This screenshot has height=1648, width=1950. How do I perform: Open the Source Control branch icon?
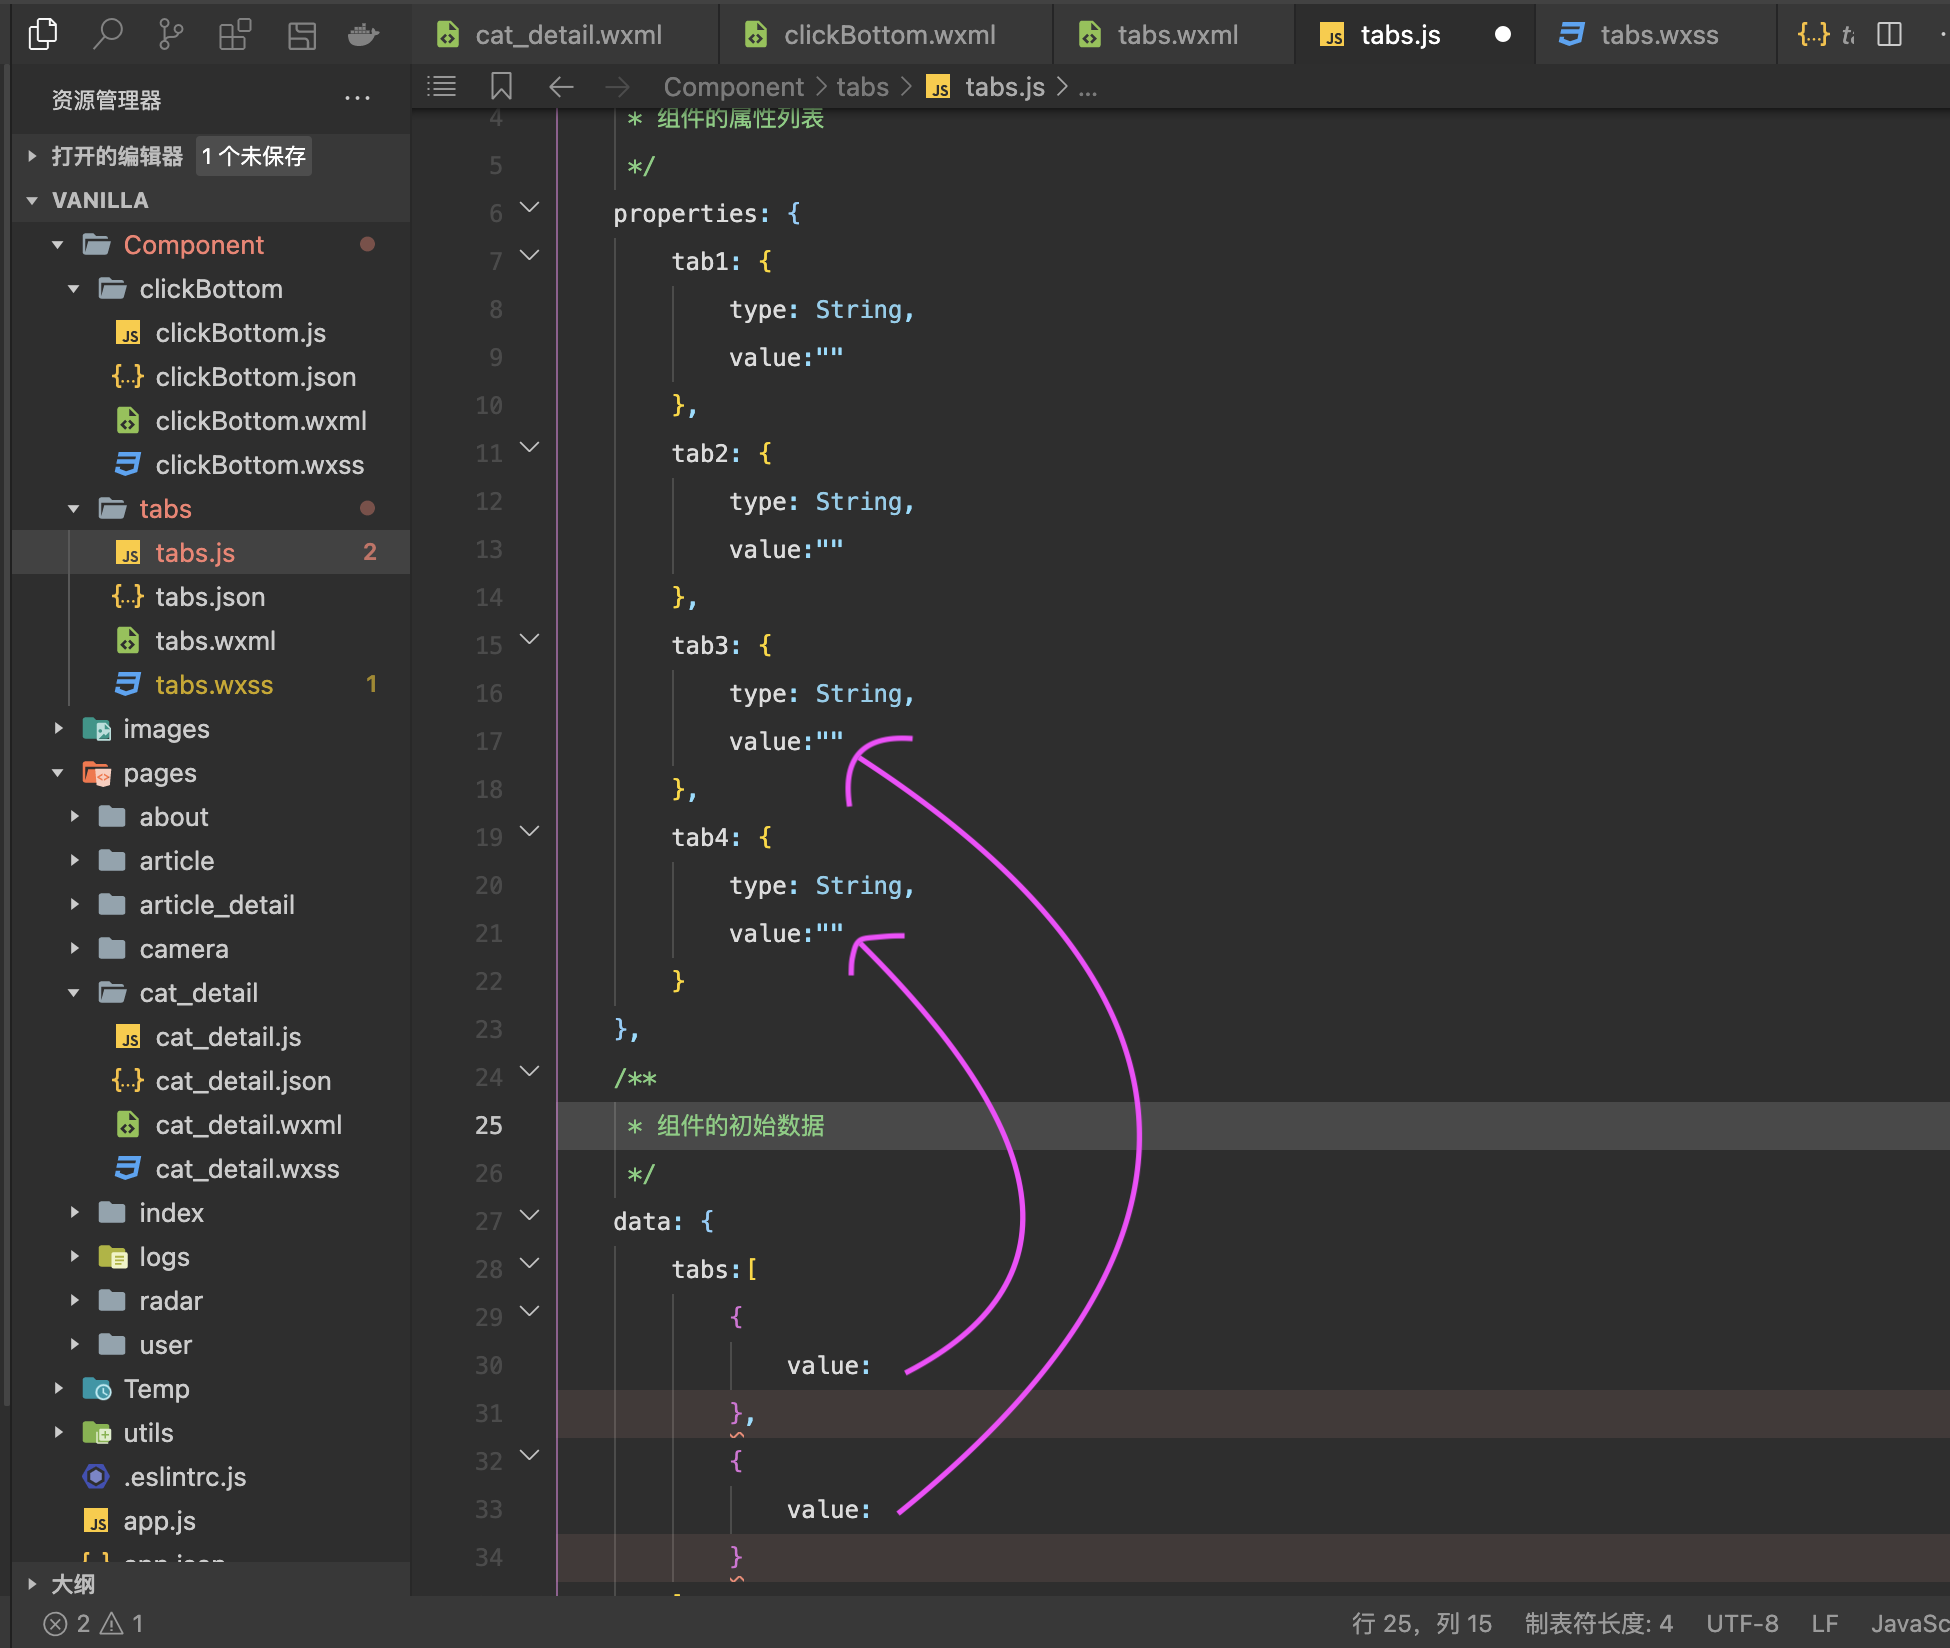click(x=171, y=35)
